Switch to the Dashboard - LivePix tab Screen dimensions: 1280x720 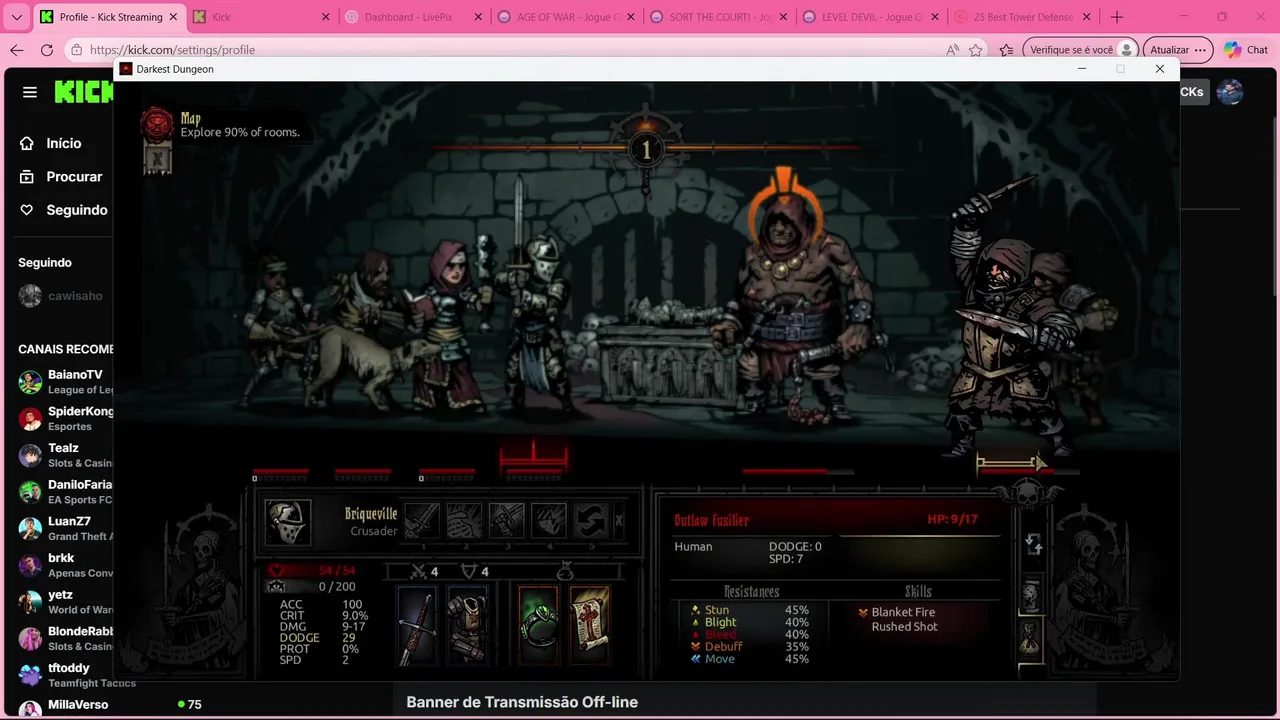tap(414, 17)
